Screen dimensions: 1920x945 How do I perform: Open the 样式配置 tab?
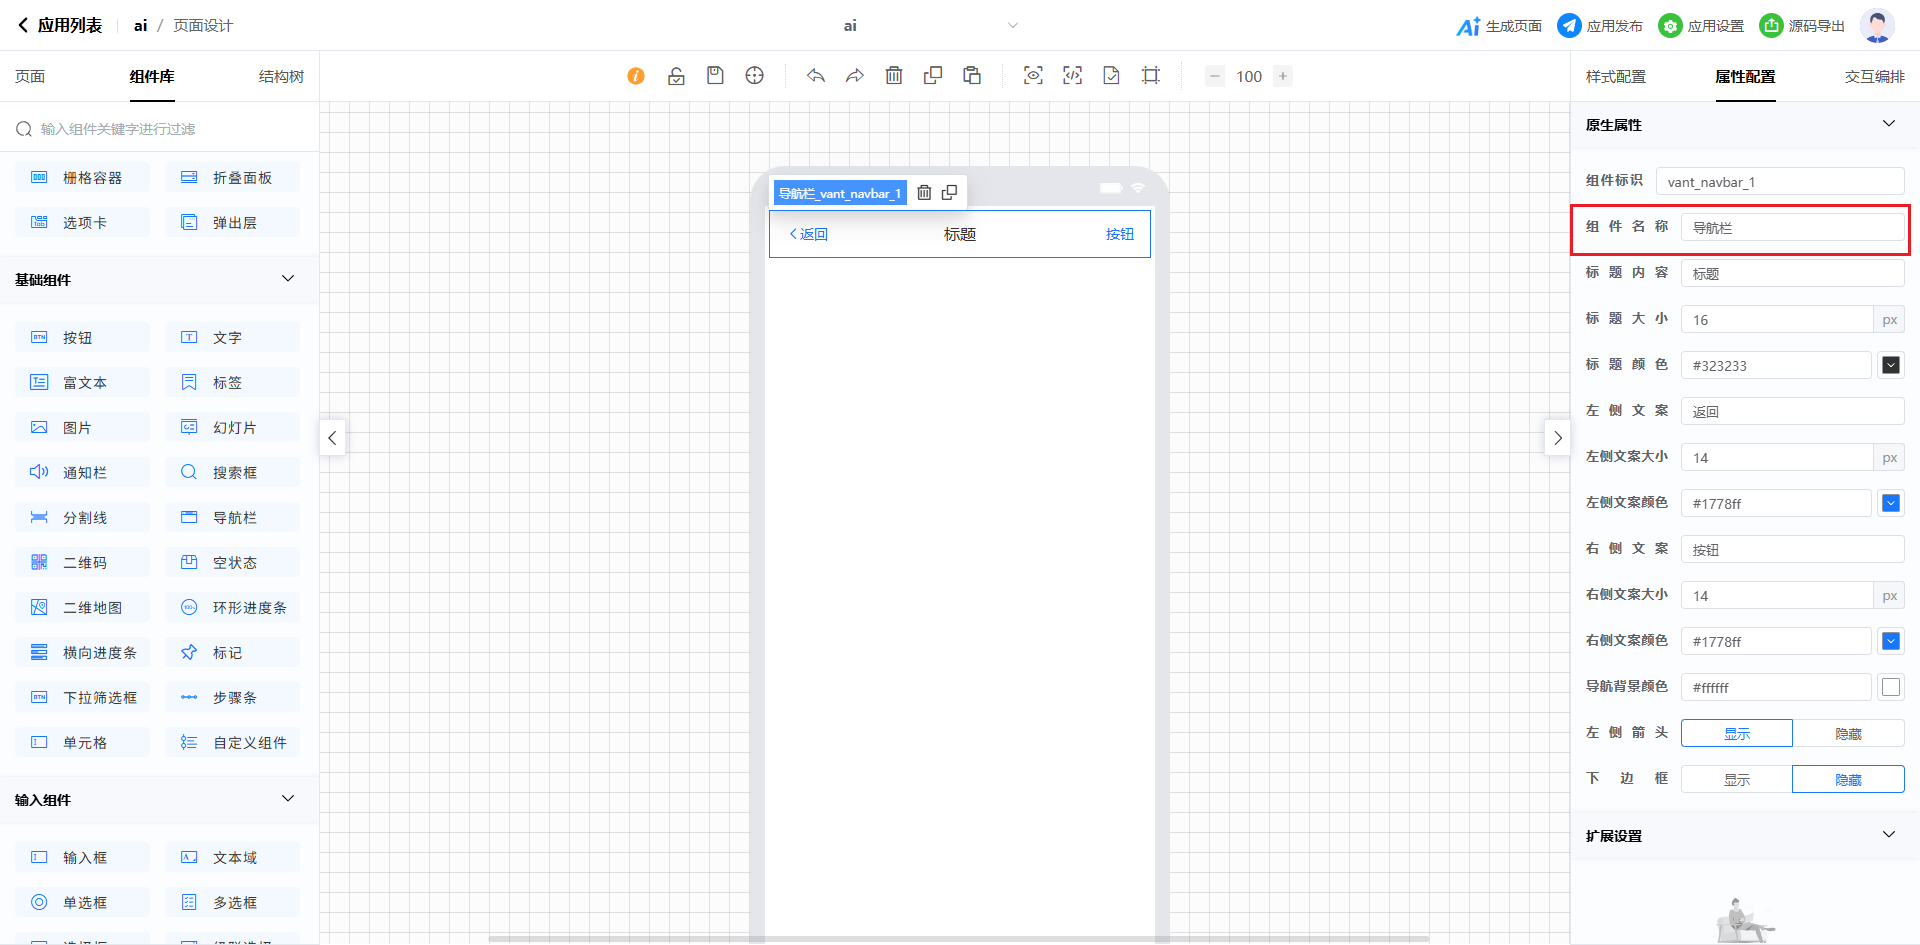tap(1616, 77)
